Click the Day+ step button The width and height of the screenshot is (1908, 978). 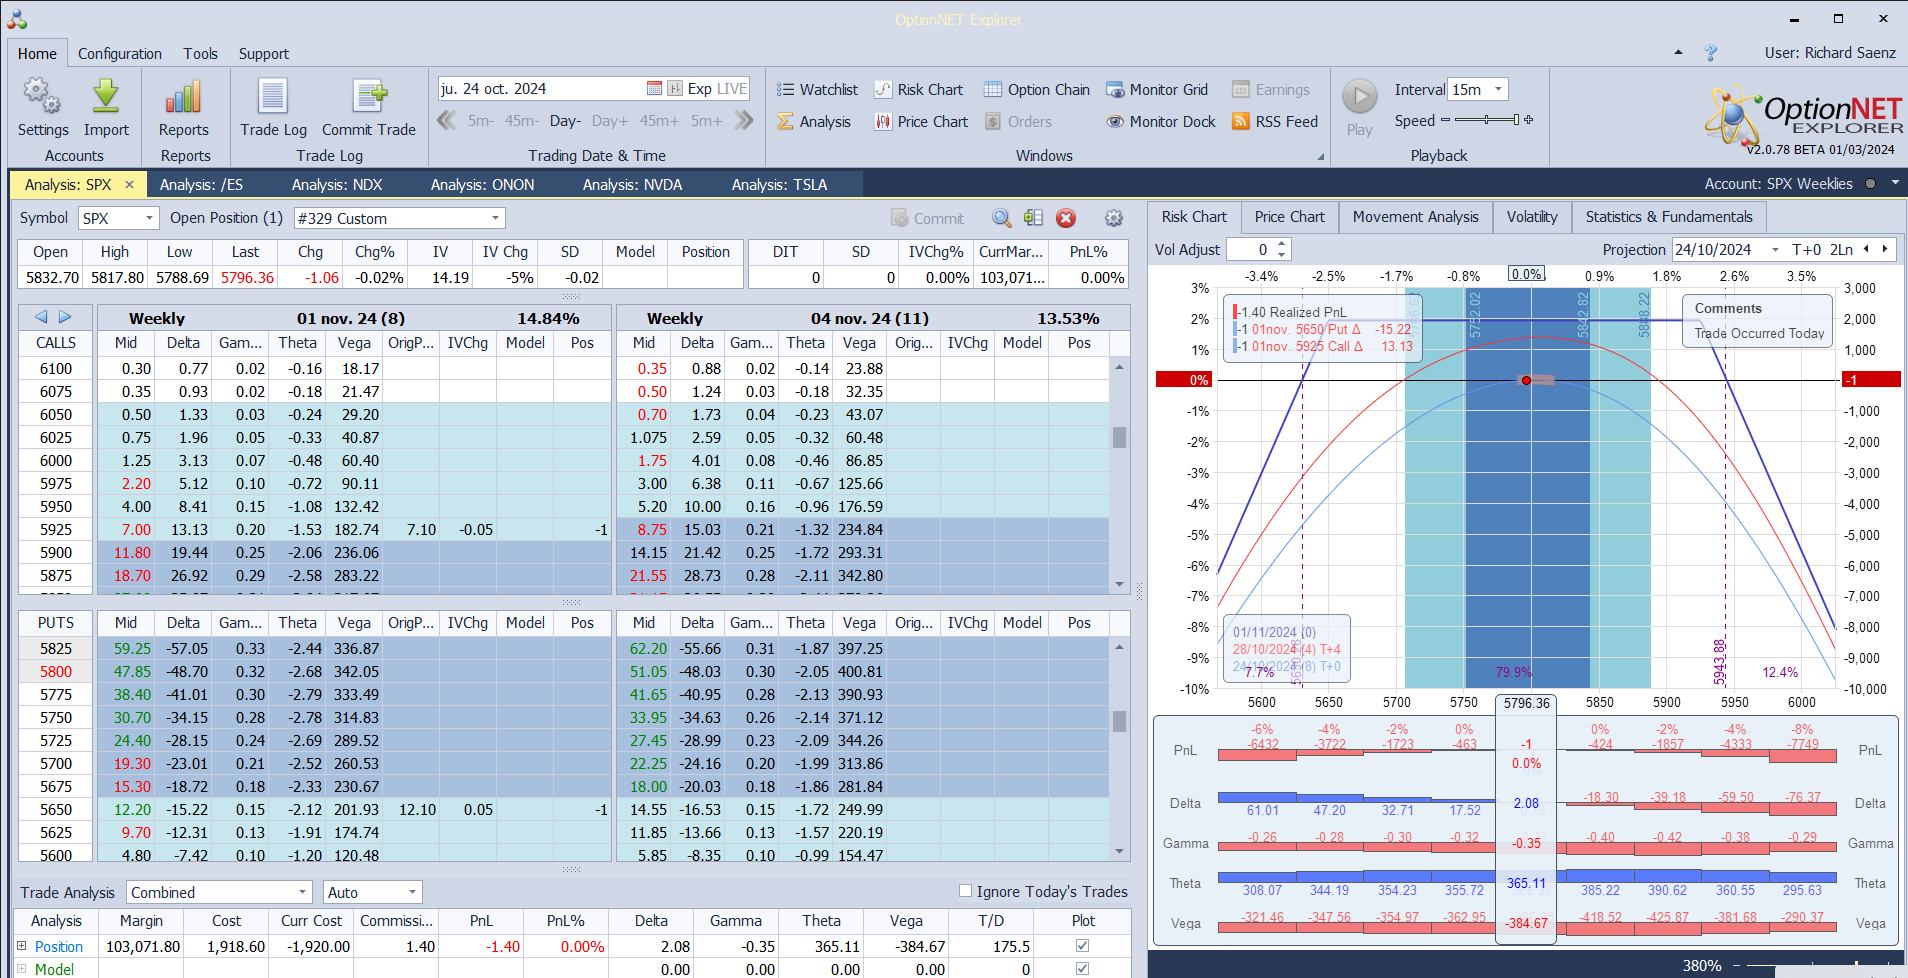click(x=610, y=121)
